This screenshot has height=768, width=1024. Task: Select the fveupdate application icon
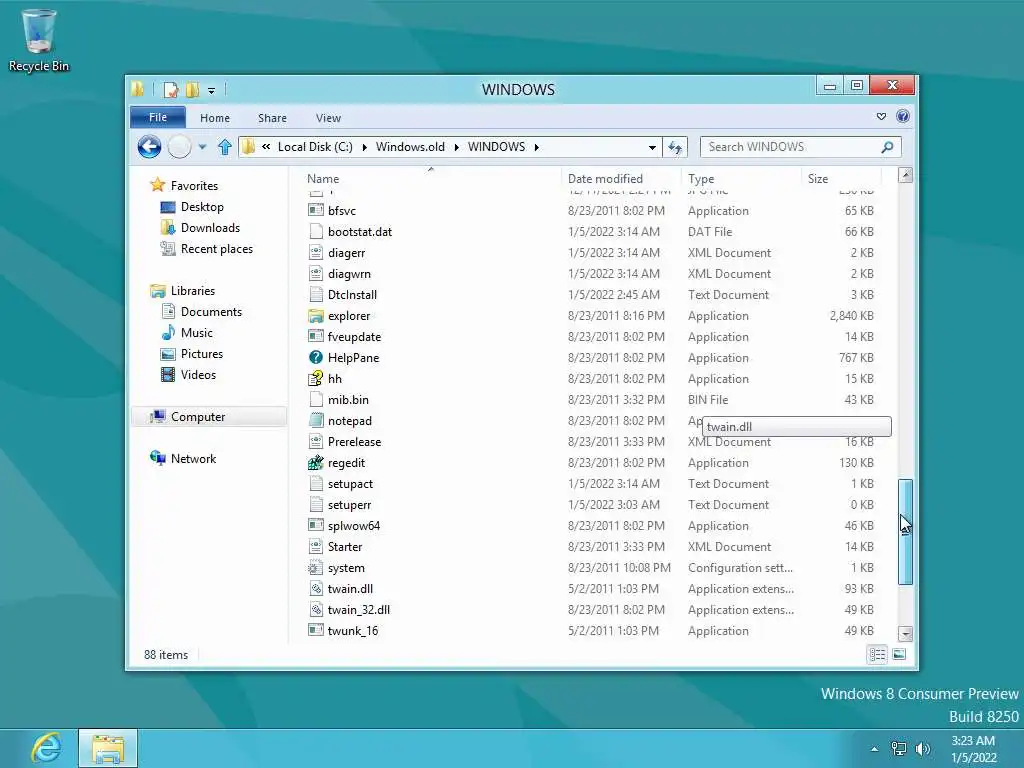point(316,336)
